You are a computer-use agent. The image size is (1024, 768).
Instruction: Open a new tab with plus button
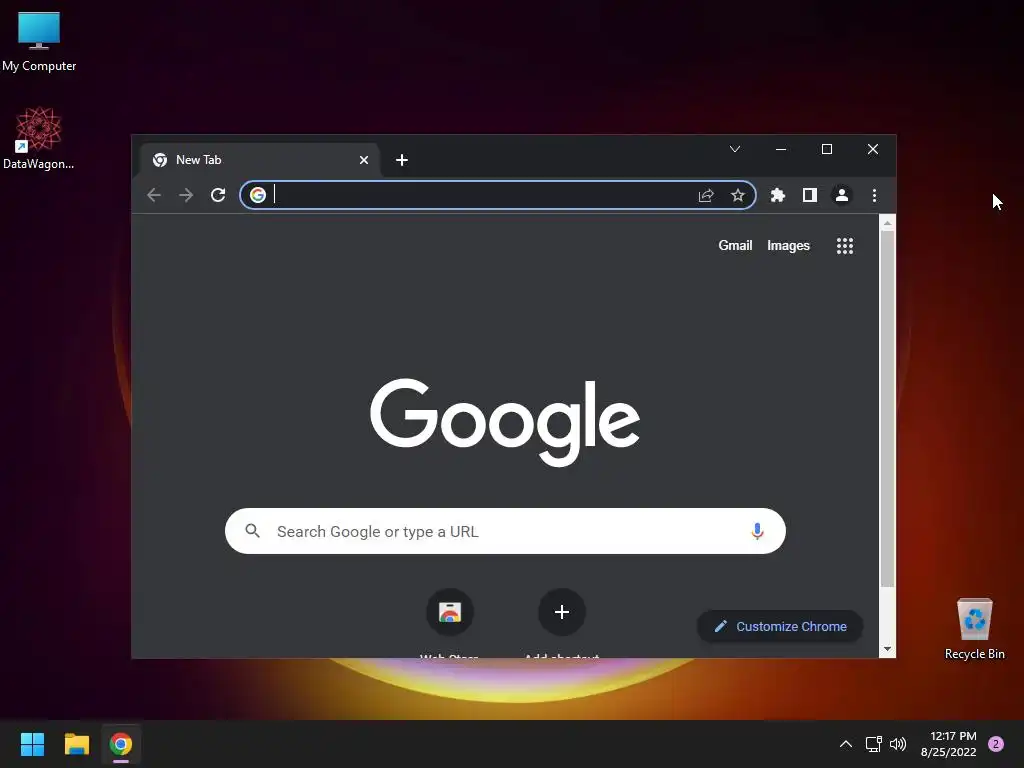[x=402, y=160]
